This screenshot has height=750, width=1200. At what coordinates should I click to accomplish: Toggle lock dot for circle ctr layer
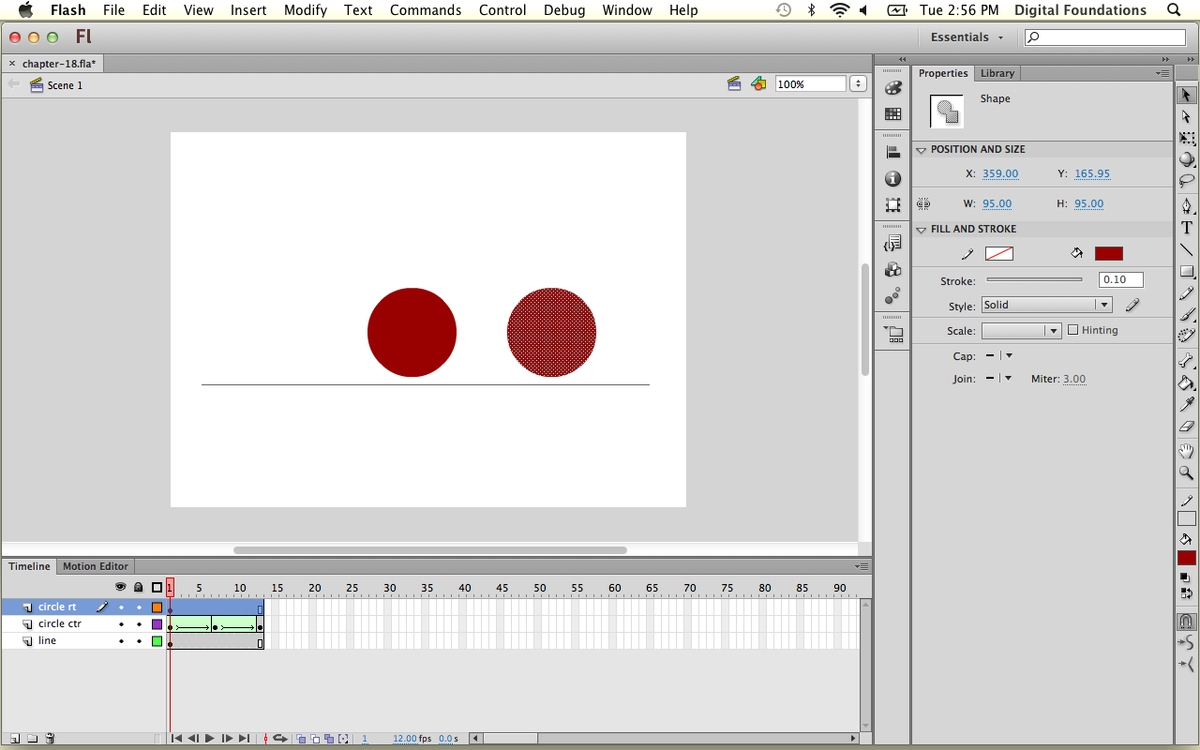pos(139,624)
